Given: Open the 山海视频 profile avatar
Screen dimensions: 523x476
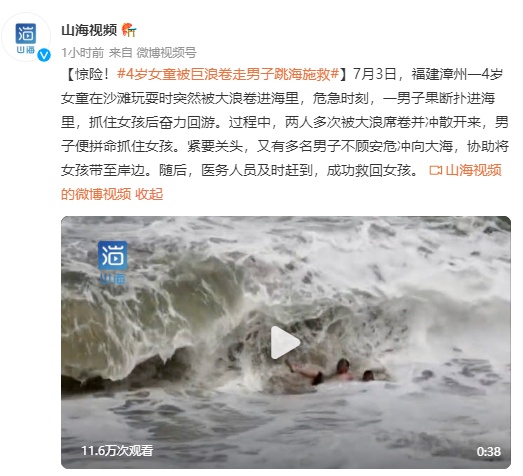Looking at the screenshot, I should tap(26, 37).
